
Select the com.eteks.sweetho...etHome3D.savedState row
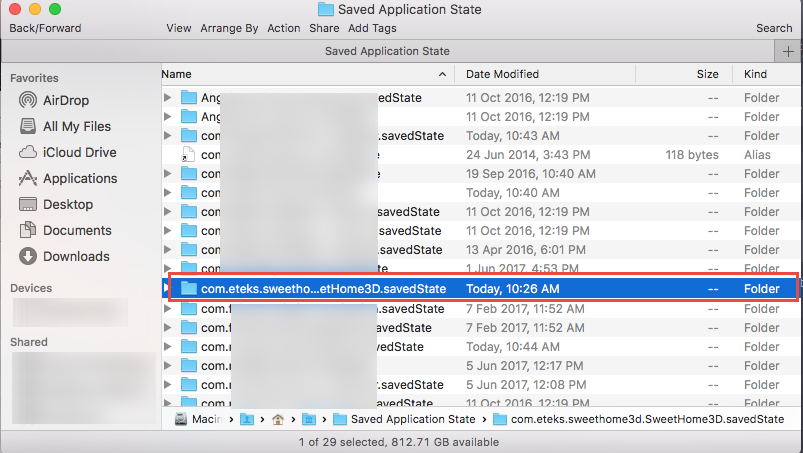pyautogui.click(x=481, y=289)
